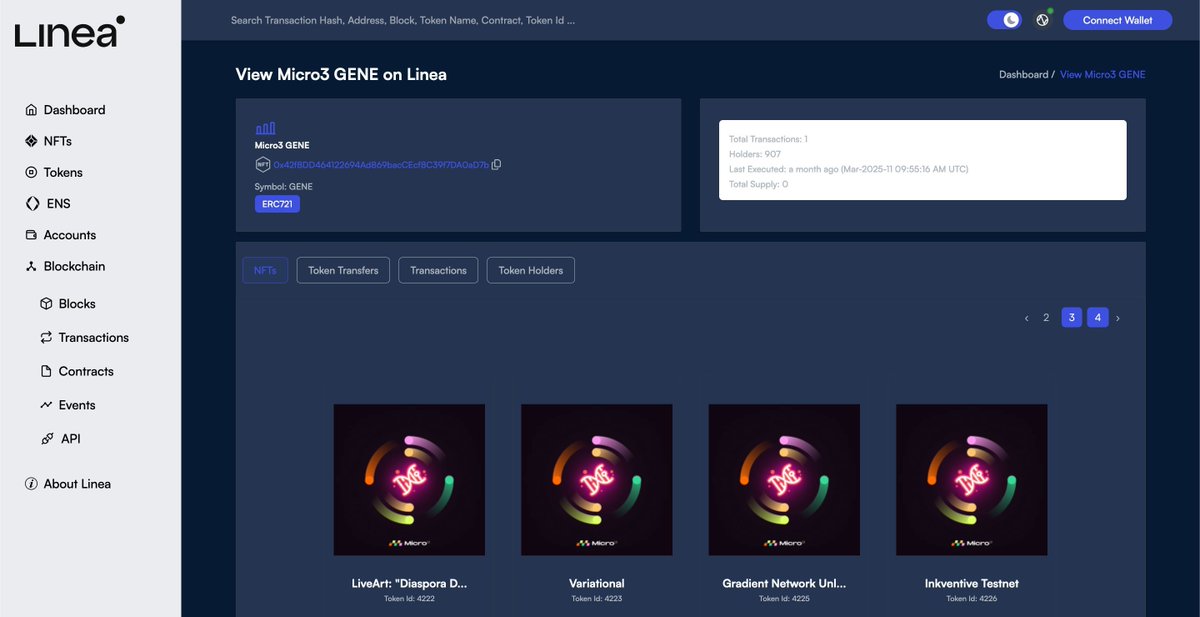1200x617 pixels.
Task: Open Blocks under Blockchain
Action: pos(77,304)
